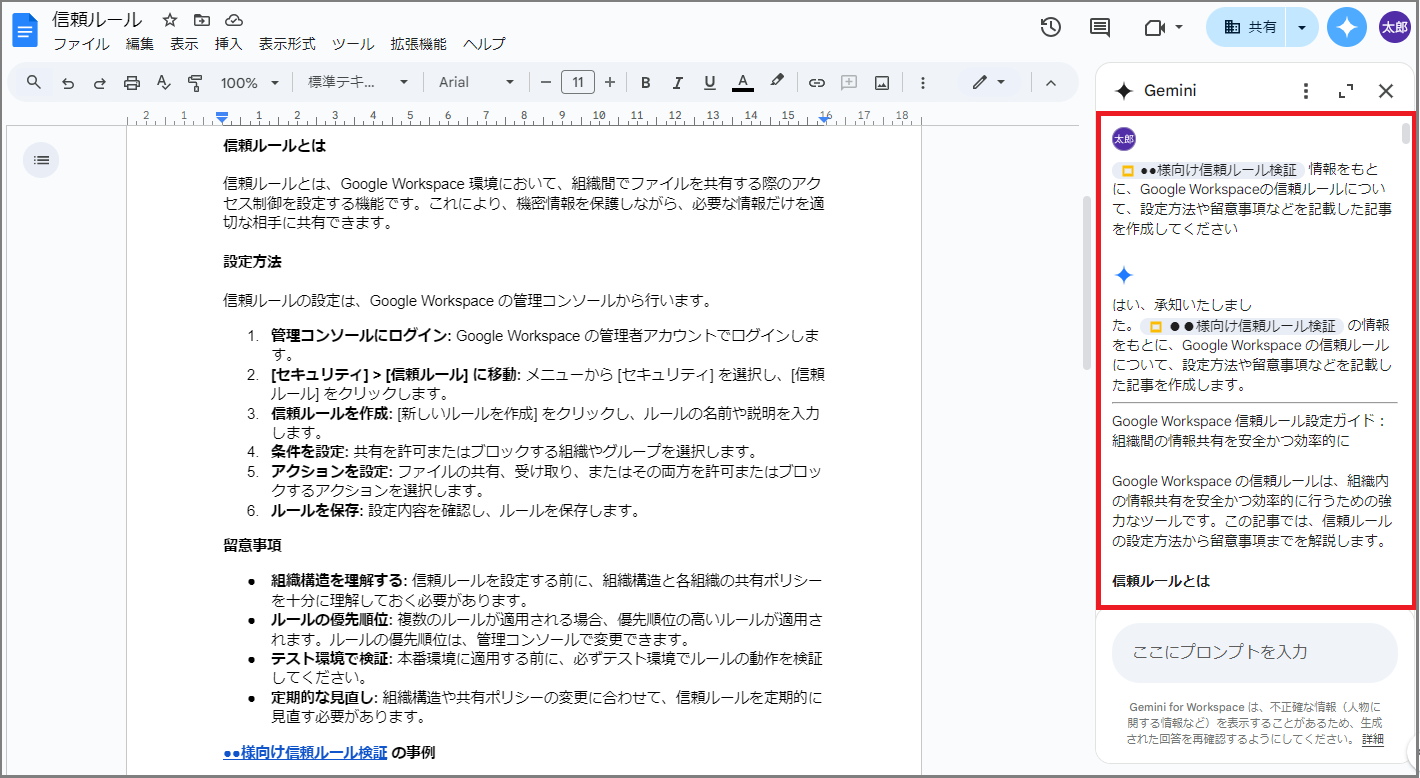Select the paint format tool
The height and width of the screenshot is (778, 1420).
click(195, 82)
